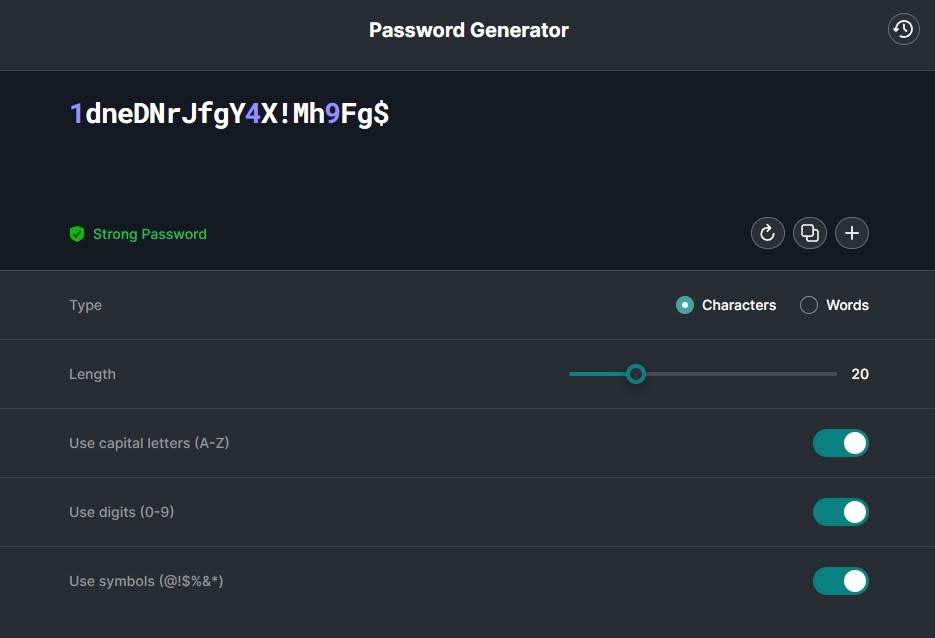Click the Length slider handle

[x=636, y=374]
